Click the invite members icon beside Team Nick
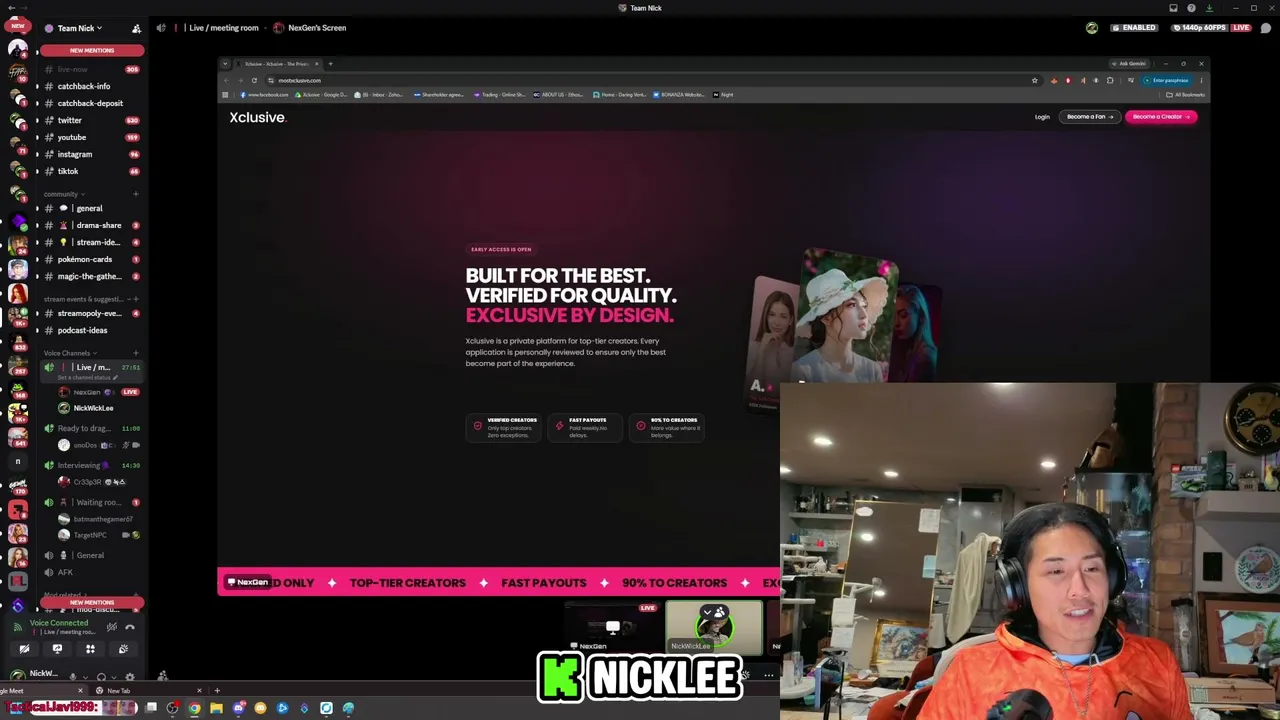Screen dimensions: 1280x720 [x=136, y=28]
